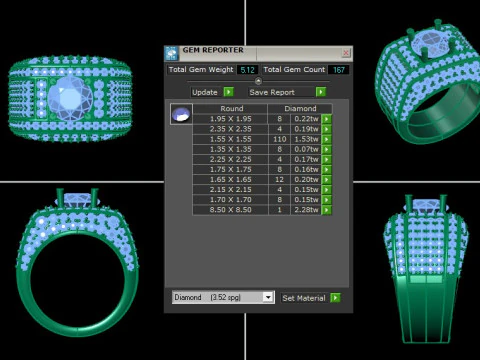The height and width of the screenshot is (360, 480).
Task: Click the green arrow for the 1.65 X 1.65 row
Action: coord(327,180)
